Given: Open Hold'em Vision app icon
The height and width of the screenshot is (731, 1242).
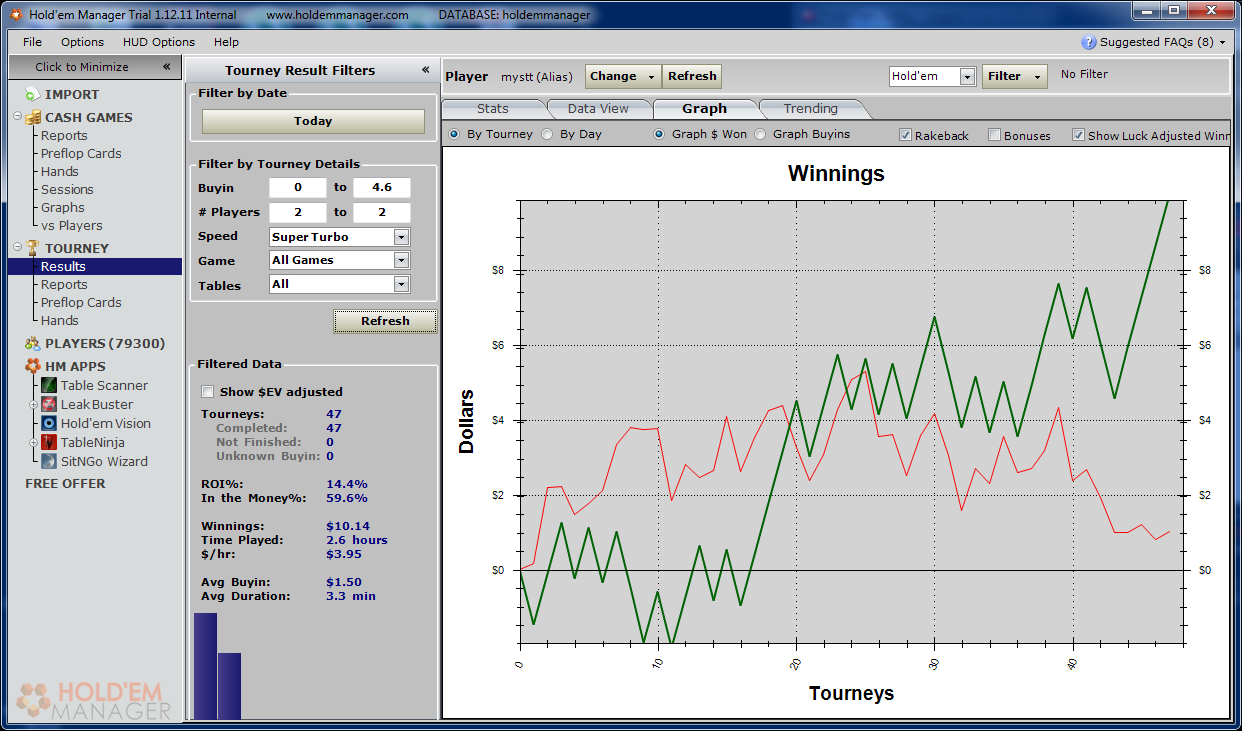Looking at the screenshot, I should pos(49,423).
